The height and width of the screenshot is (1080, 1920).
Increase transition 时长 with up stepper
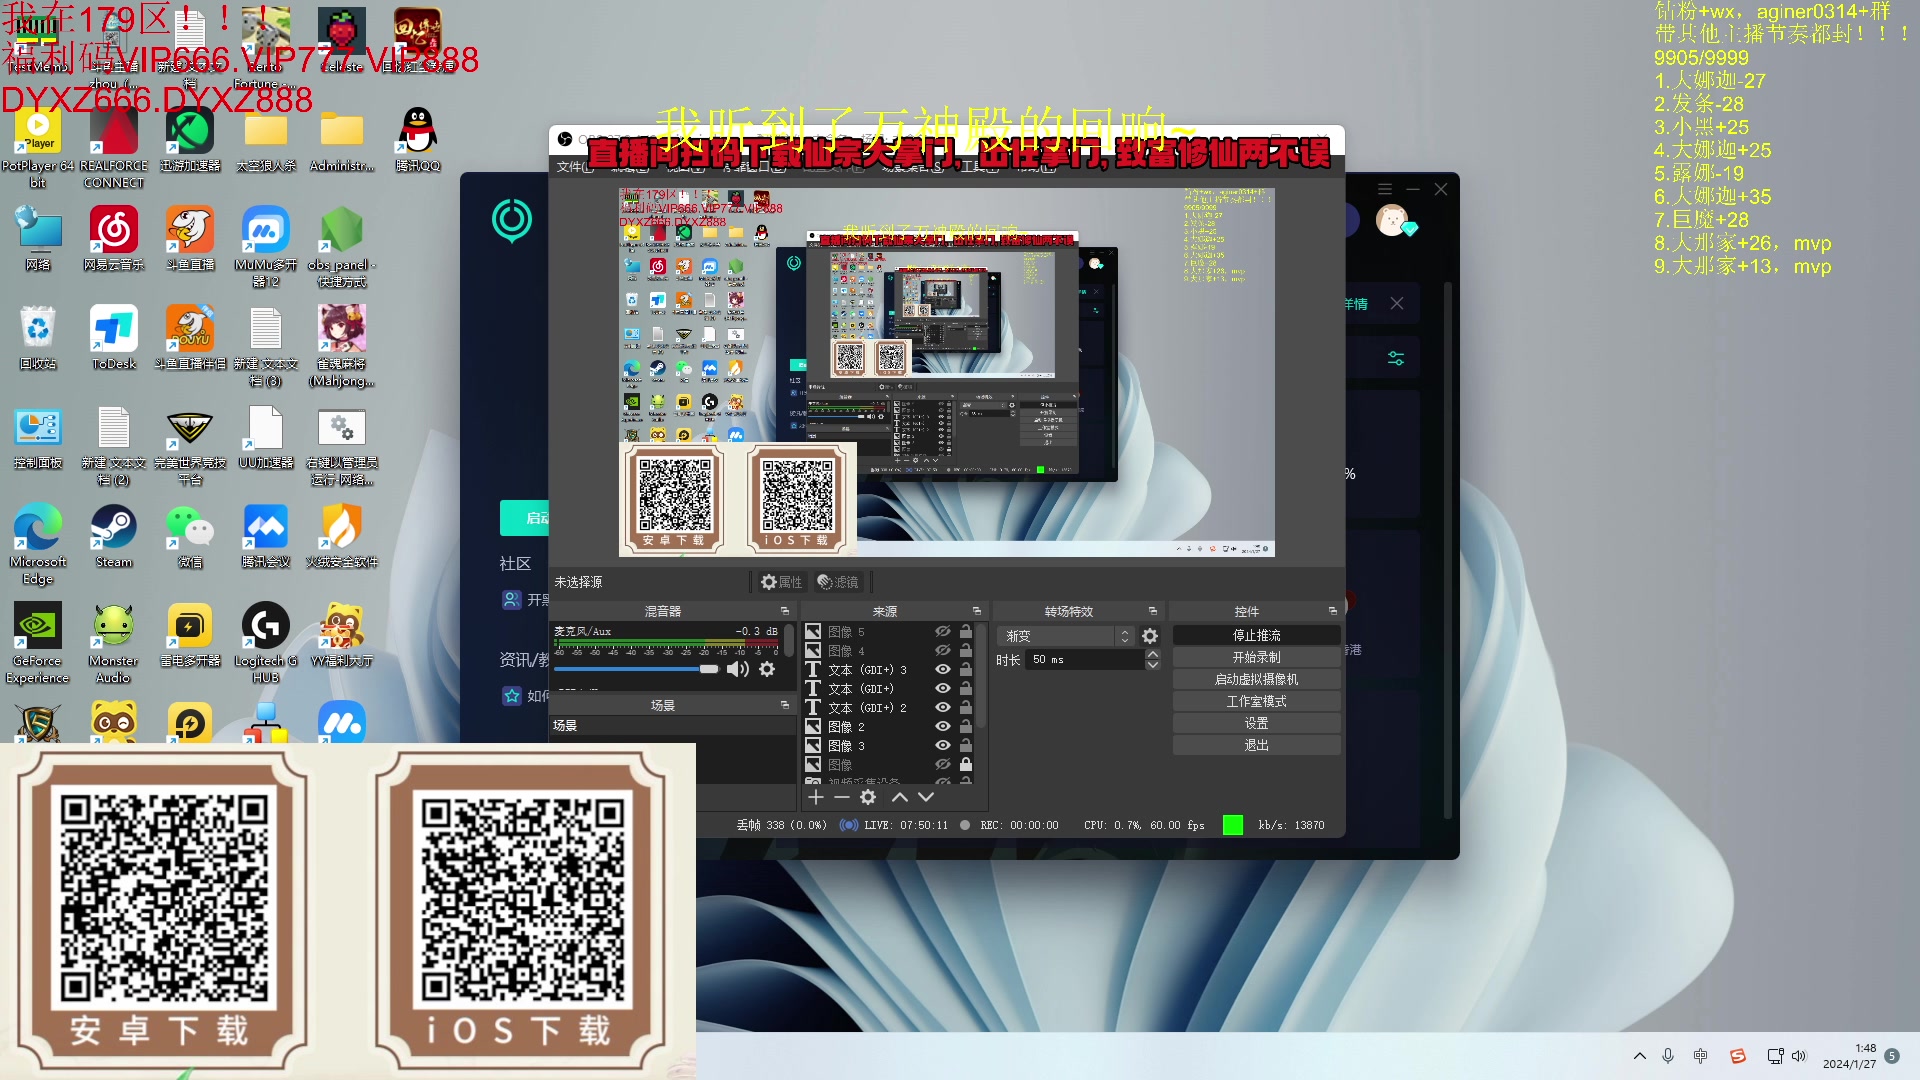(x=1153, y=655)
